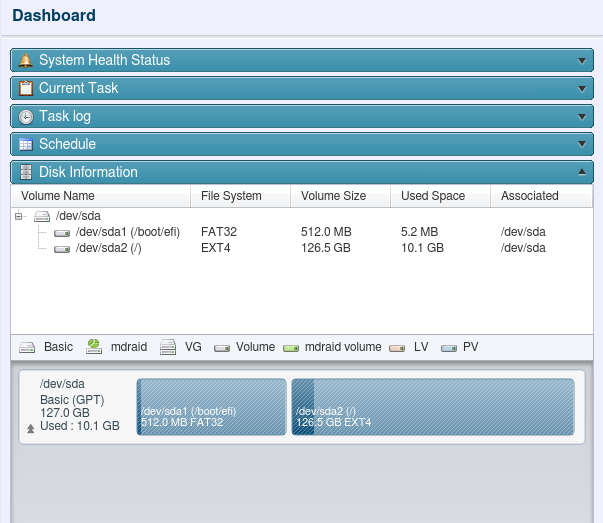Open the Schedule panel header
Screen dimensions: 603x523
(x=300, y=144)
